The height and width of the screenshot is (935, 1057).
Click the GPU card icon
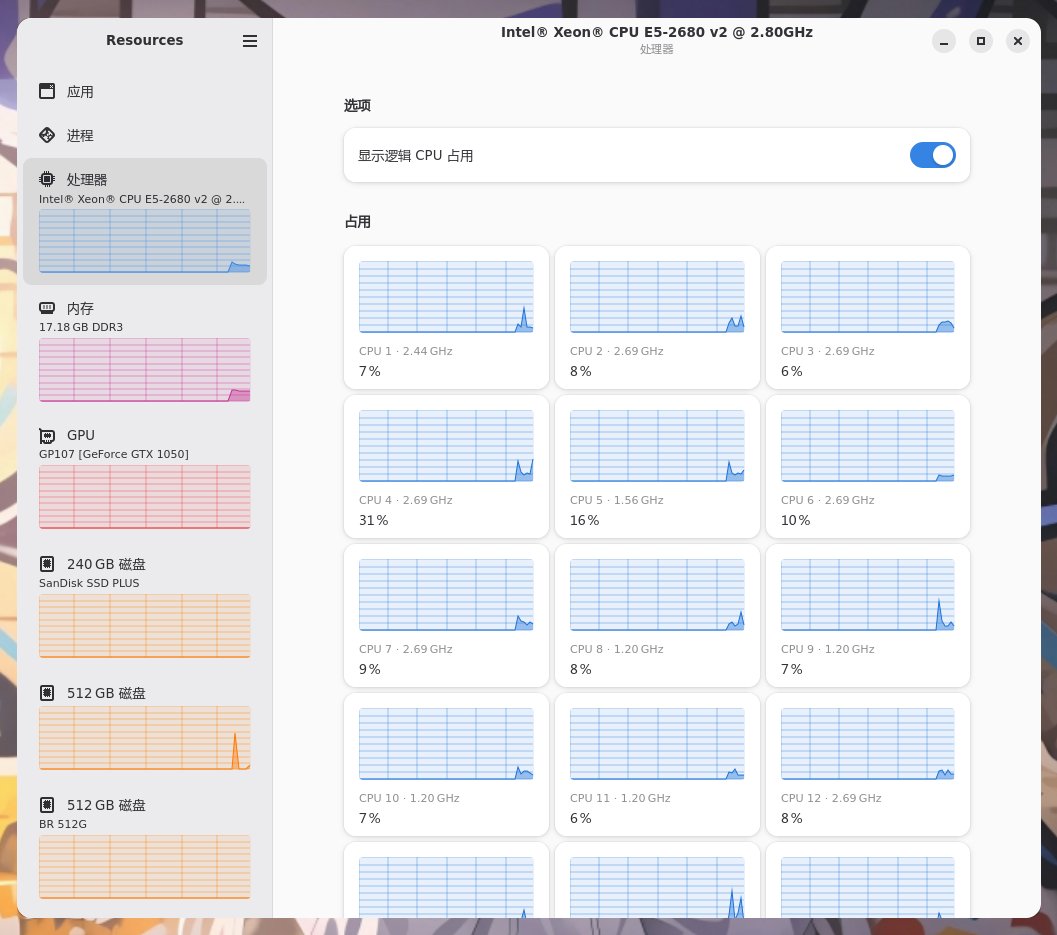[x=47, y=435]
